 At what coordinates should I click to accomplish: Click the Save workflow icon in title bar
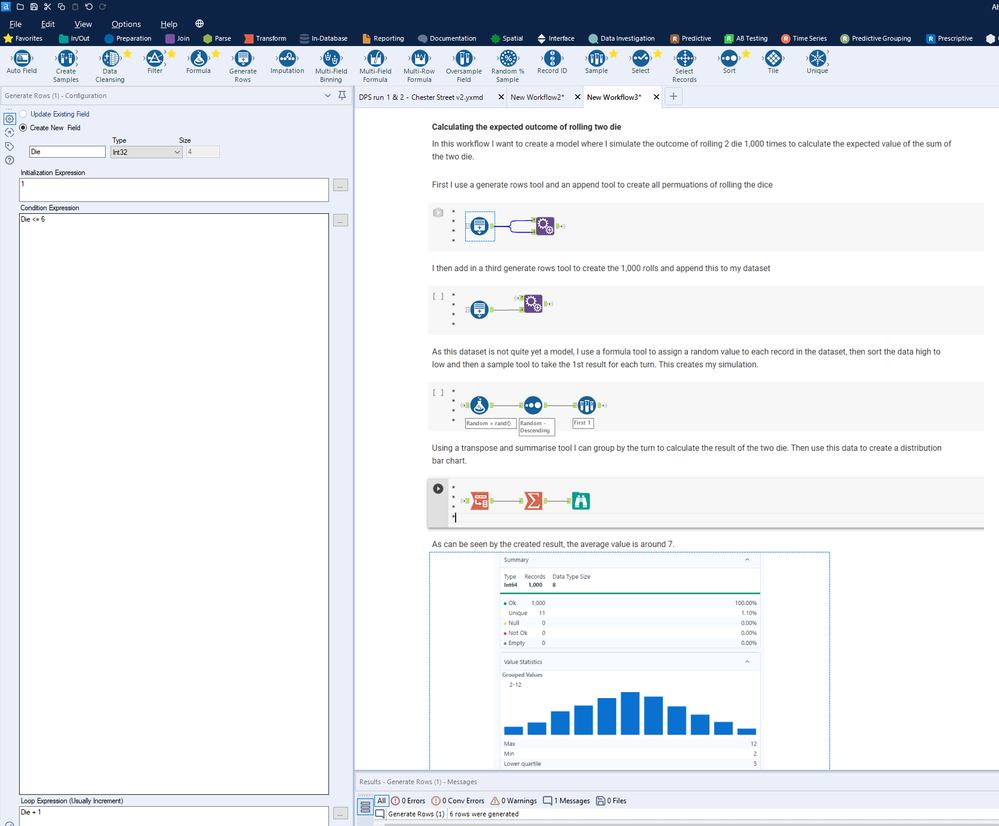(34, 6)
